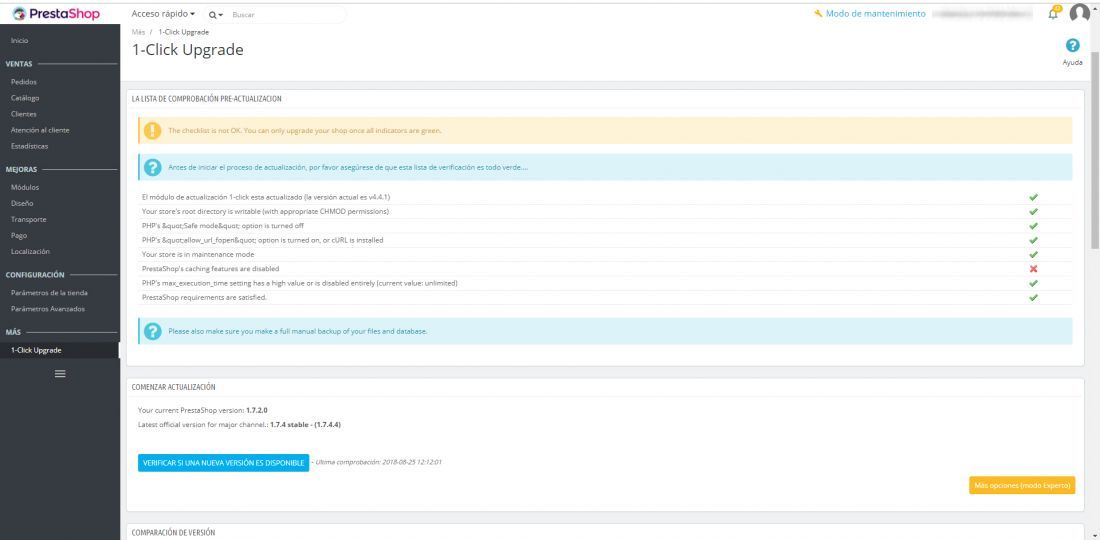Open Atención al cliente menu
This screenshot has width=1100, height=540.
click(x=40, y=130)
